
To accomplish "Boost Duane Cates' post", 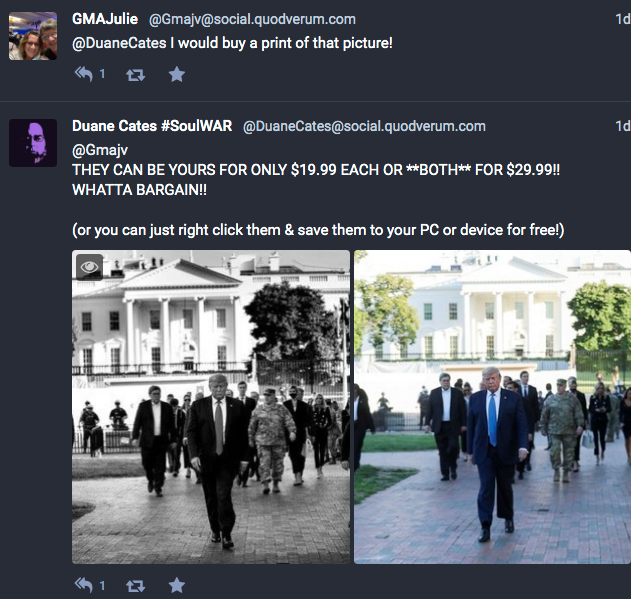I will click(x=135, y=586).
